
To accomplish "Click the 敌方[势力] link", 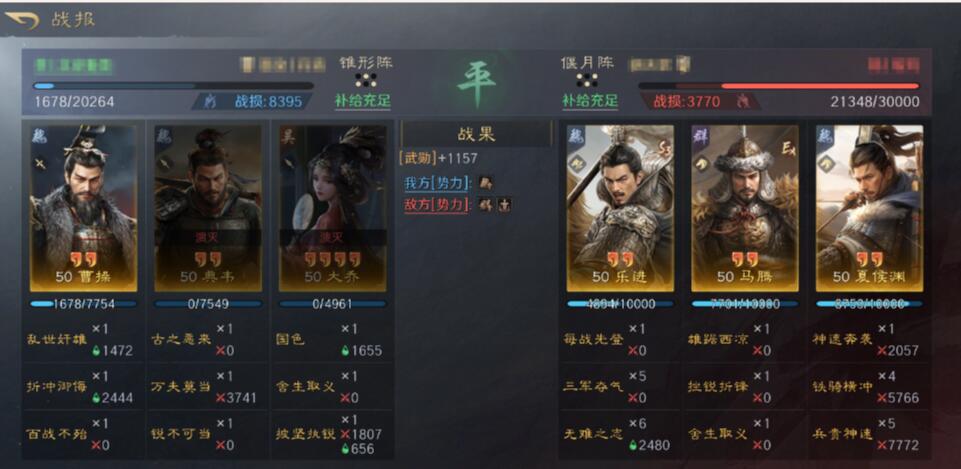I will (x=436, y=205).
